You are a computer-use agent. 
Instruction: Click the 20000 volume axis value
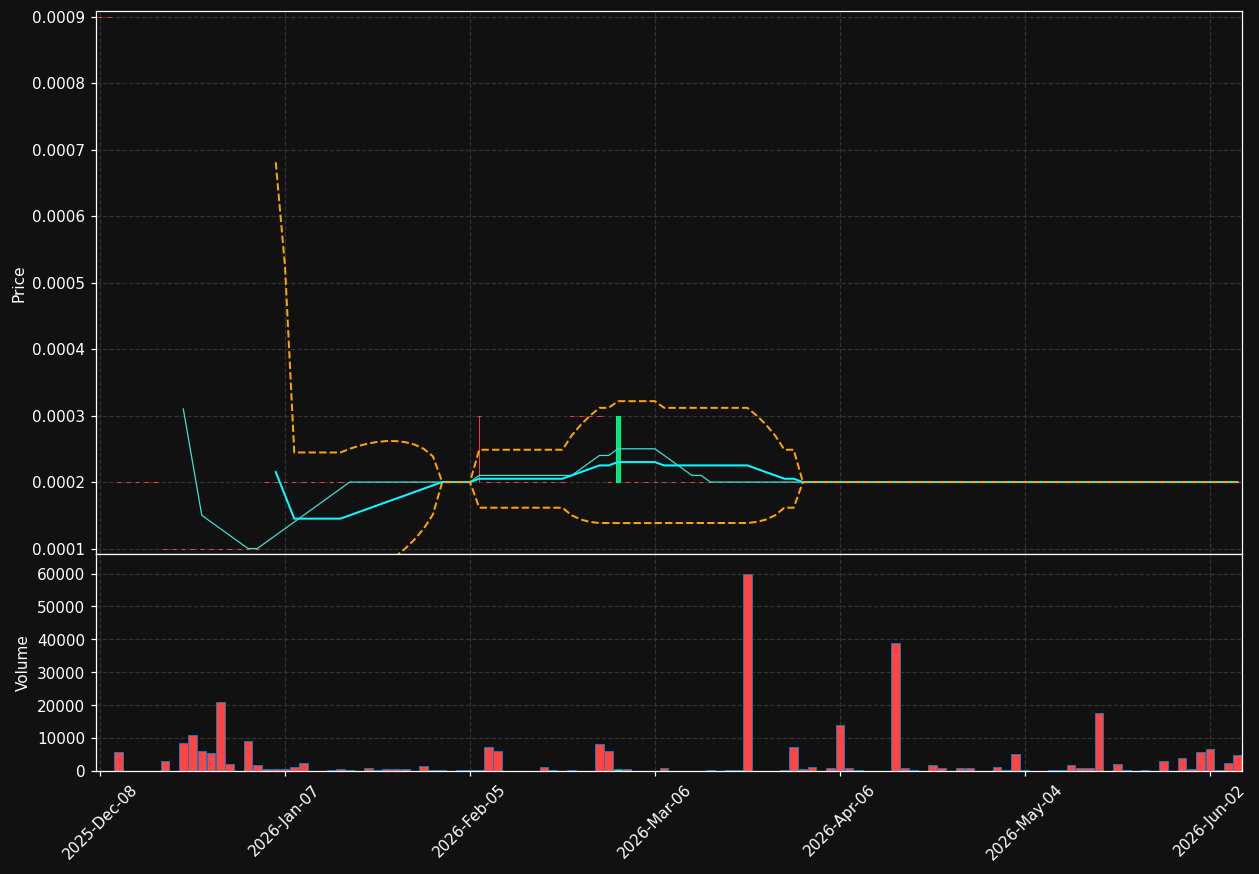click(x=62, y=706)
